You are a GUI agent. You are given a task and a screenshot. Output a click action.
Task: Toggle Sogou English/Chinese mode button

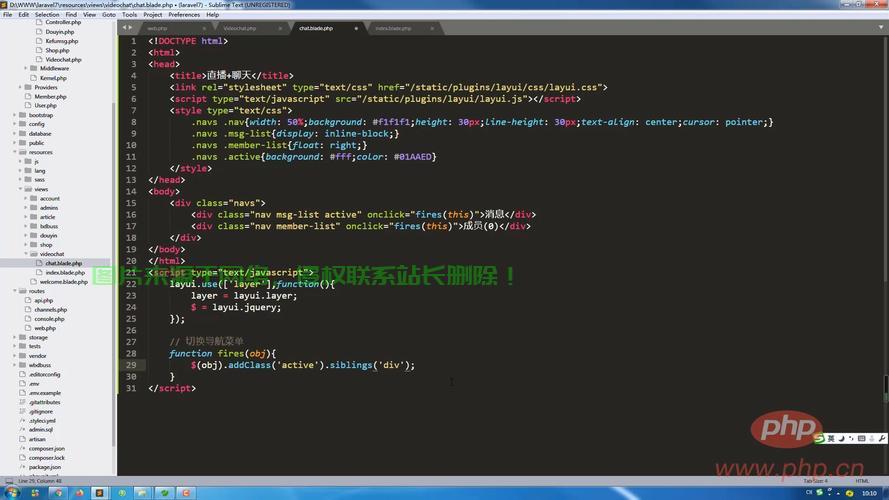click(831, 439)
